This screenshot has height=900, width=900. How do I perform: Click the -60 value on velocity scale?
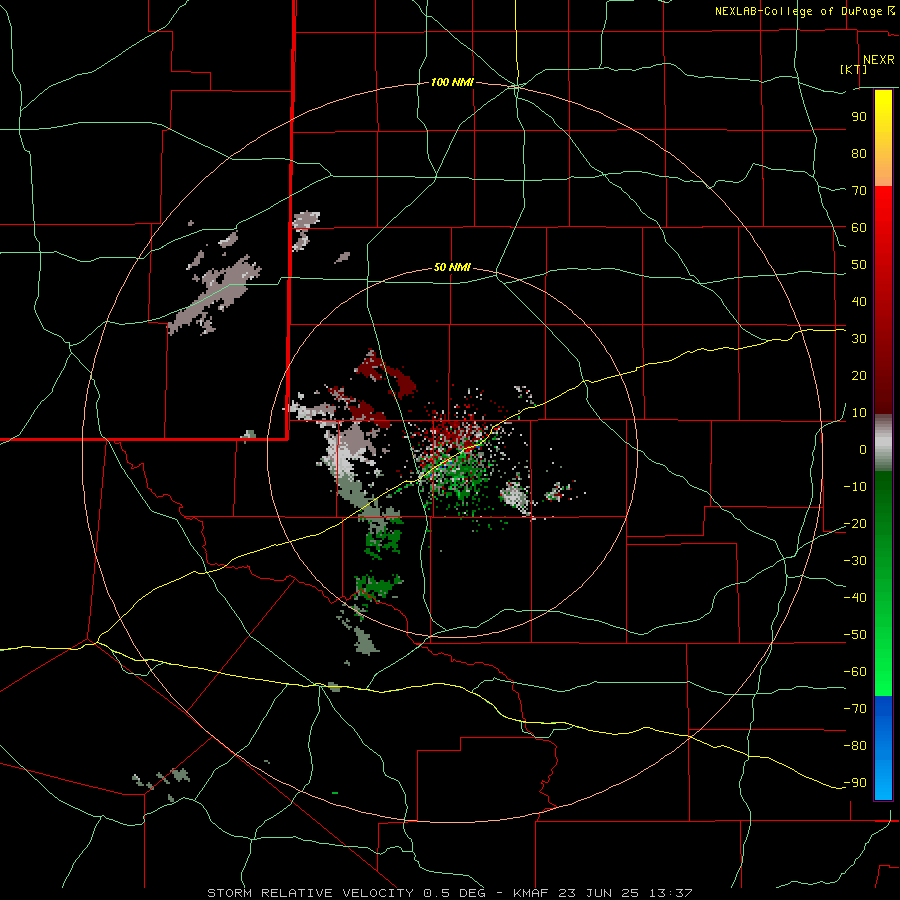click(855, 672)
